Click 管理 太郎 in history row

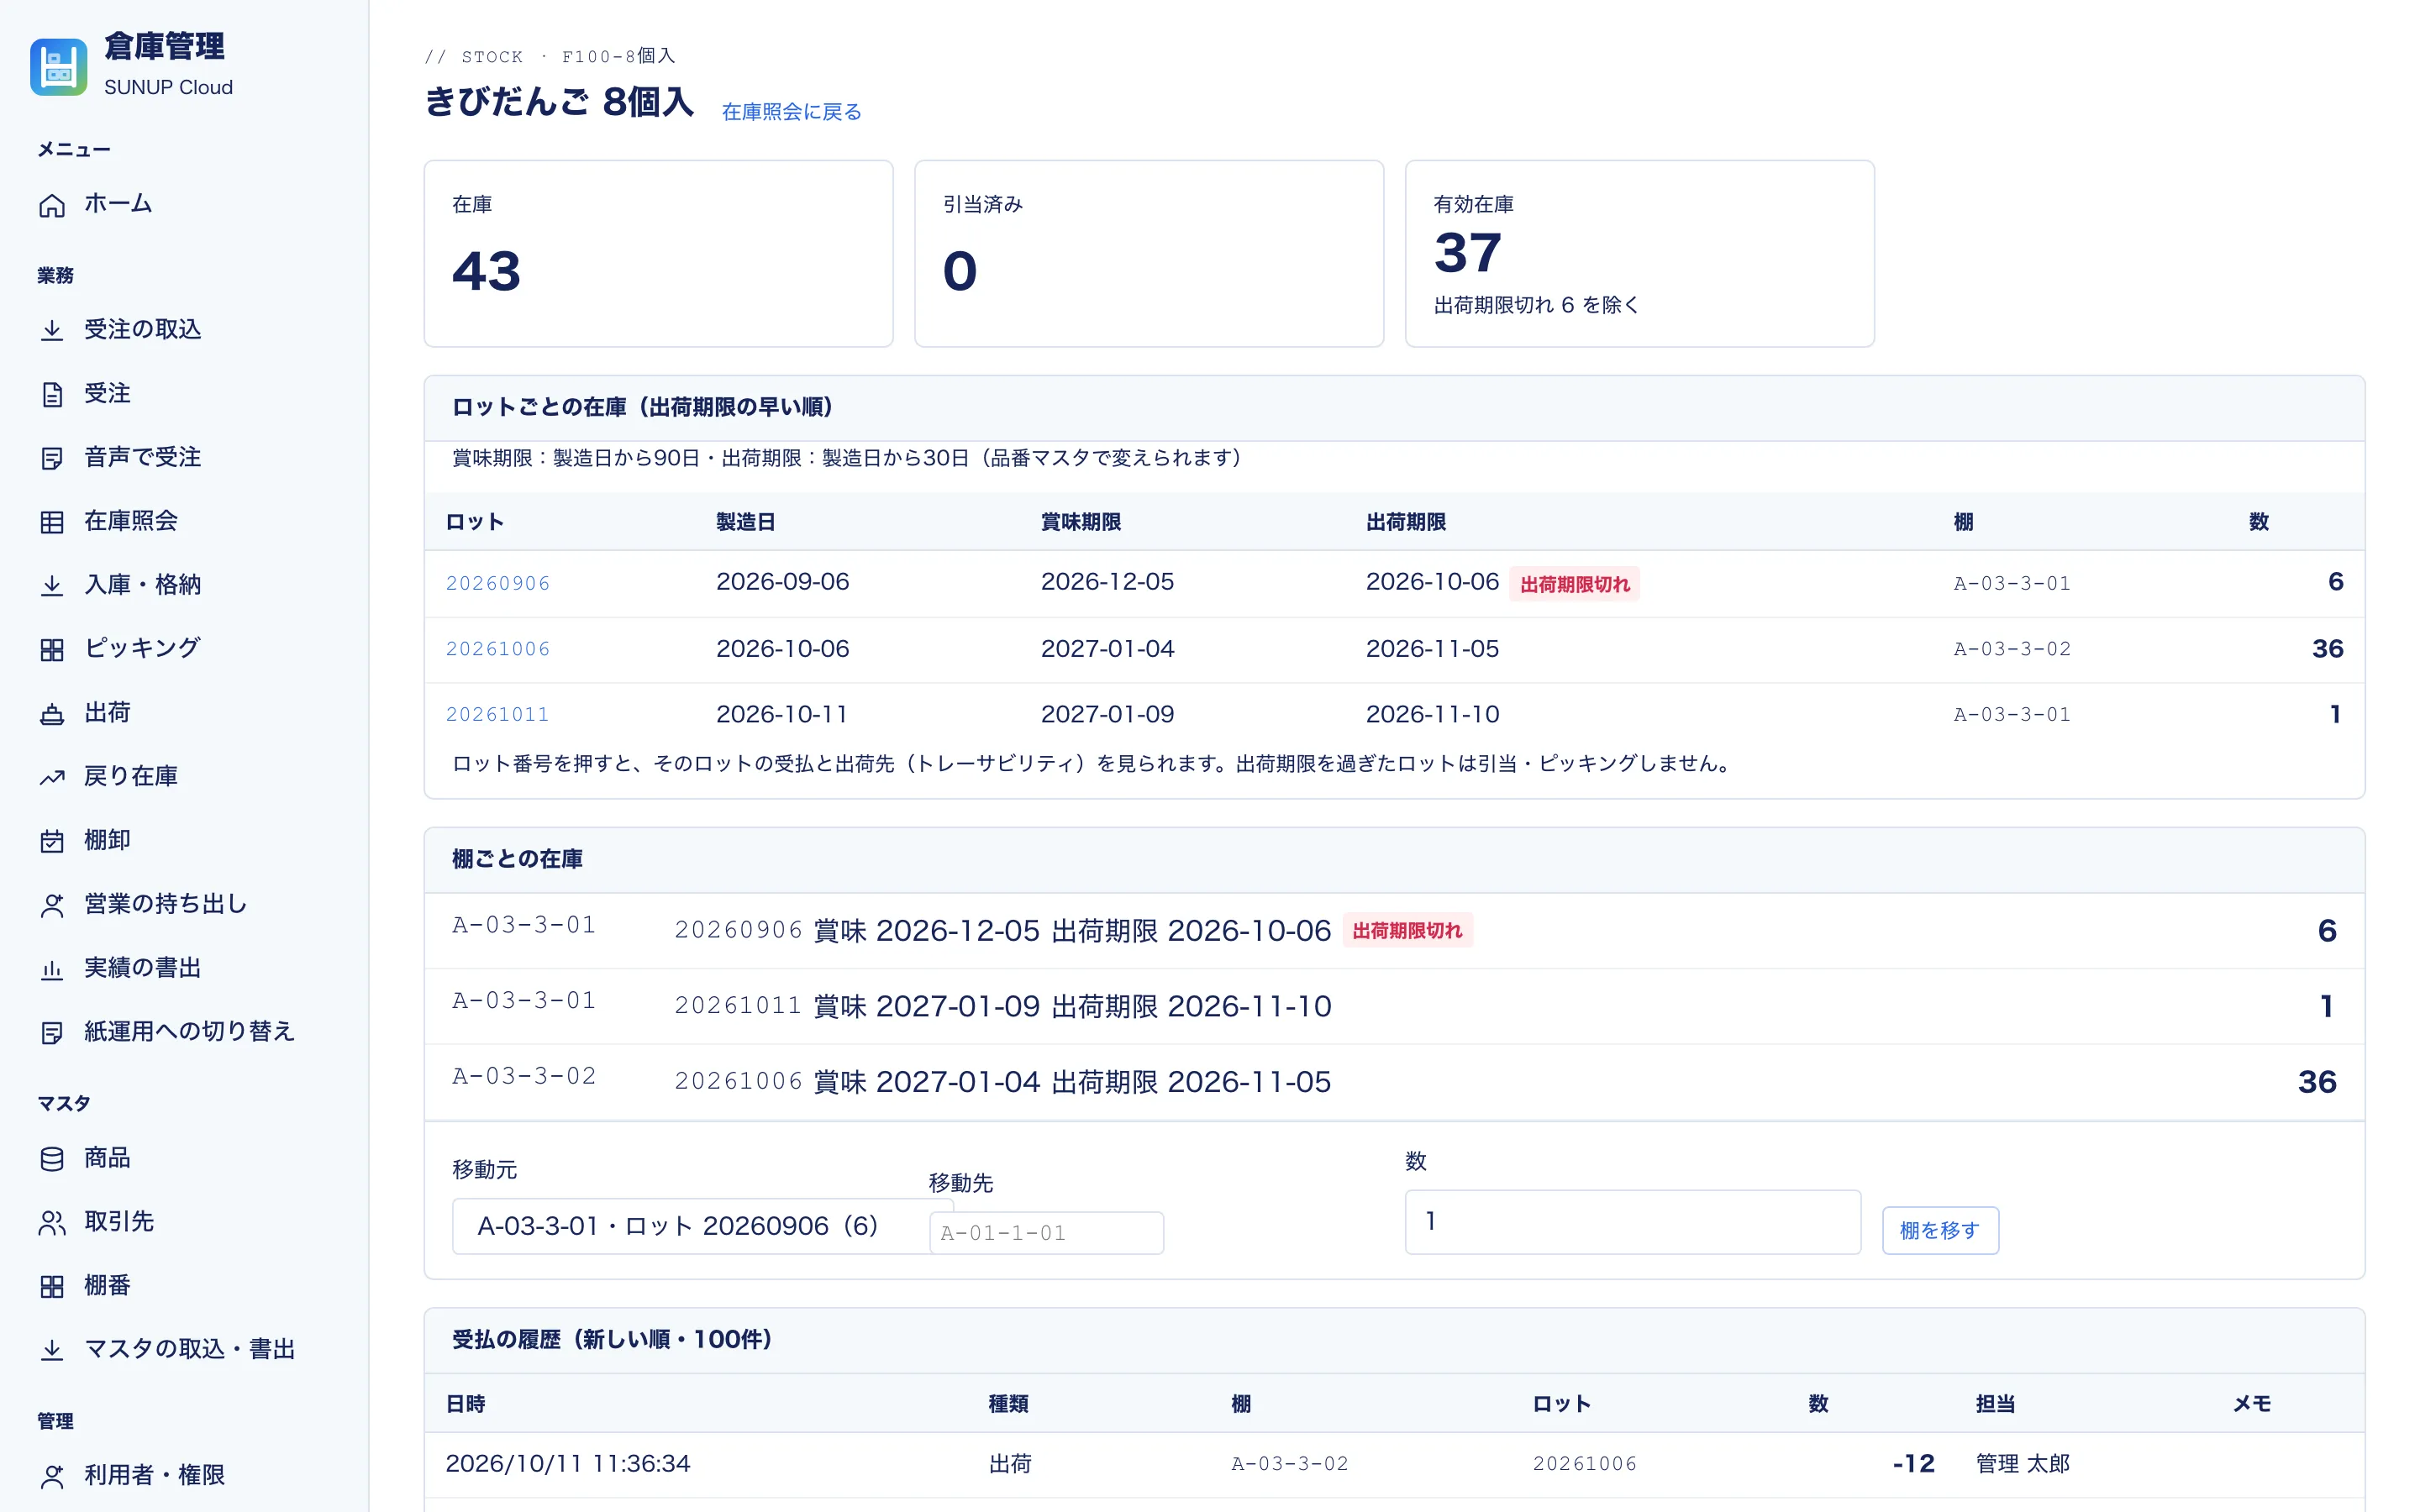(2022, 1464)
